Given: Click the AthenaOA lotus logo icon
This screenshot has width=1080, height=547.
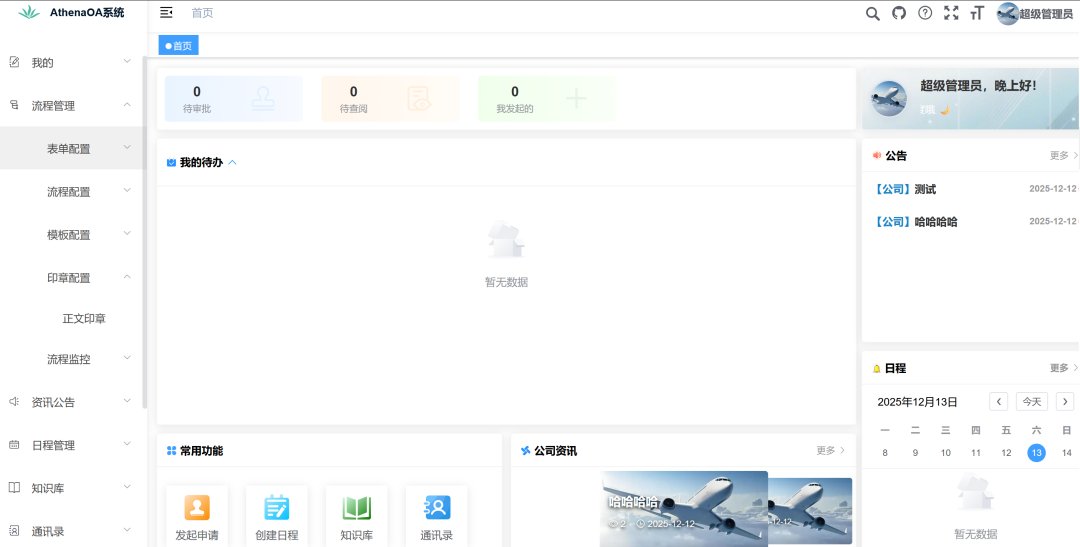Looking at the screenshot, I should click(29, 12).
